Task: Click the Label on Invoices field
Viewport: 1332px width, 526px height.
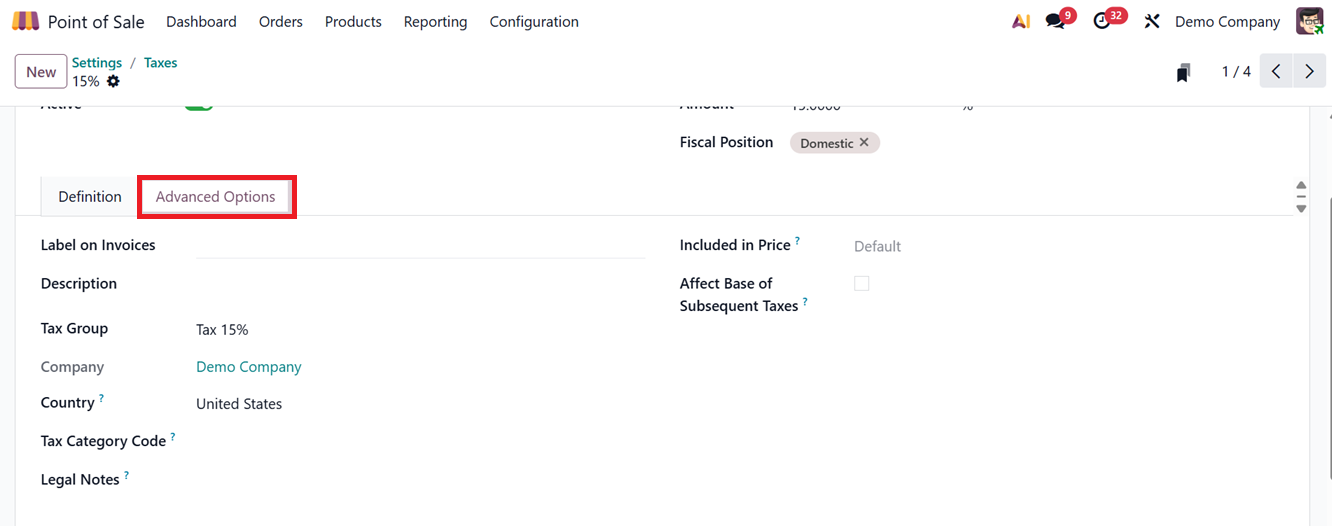Action: [x=420, y=246]
